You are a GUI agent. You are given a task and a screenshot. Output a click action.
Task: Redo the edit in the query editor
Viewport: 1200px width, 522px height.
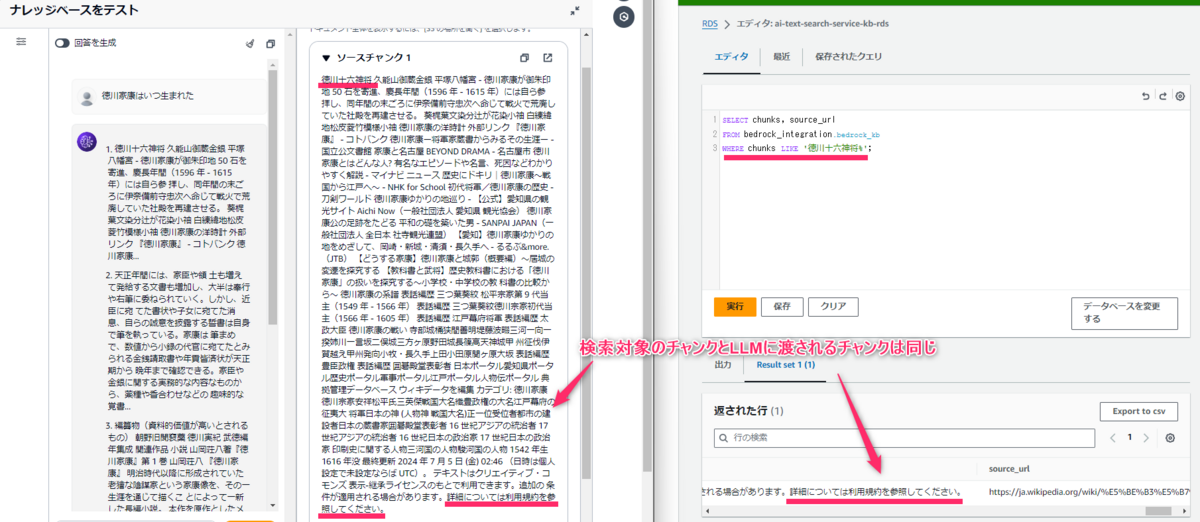tap(1163, 96)
